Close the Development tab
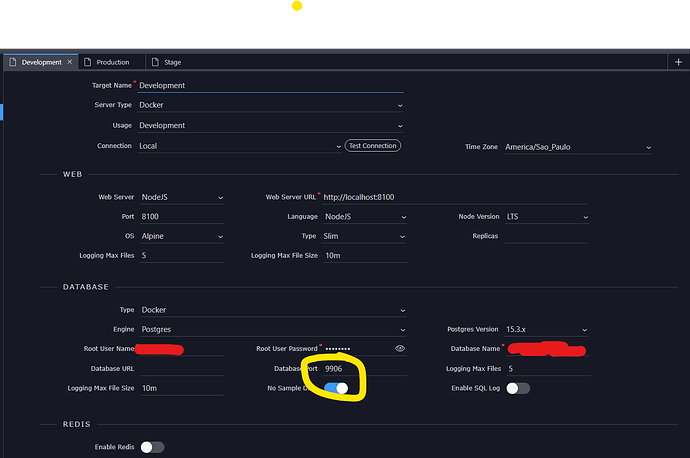This screenshot has height=458, width=690. pyautogui.click(x=70, y=62)
